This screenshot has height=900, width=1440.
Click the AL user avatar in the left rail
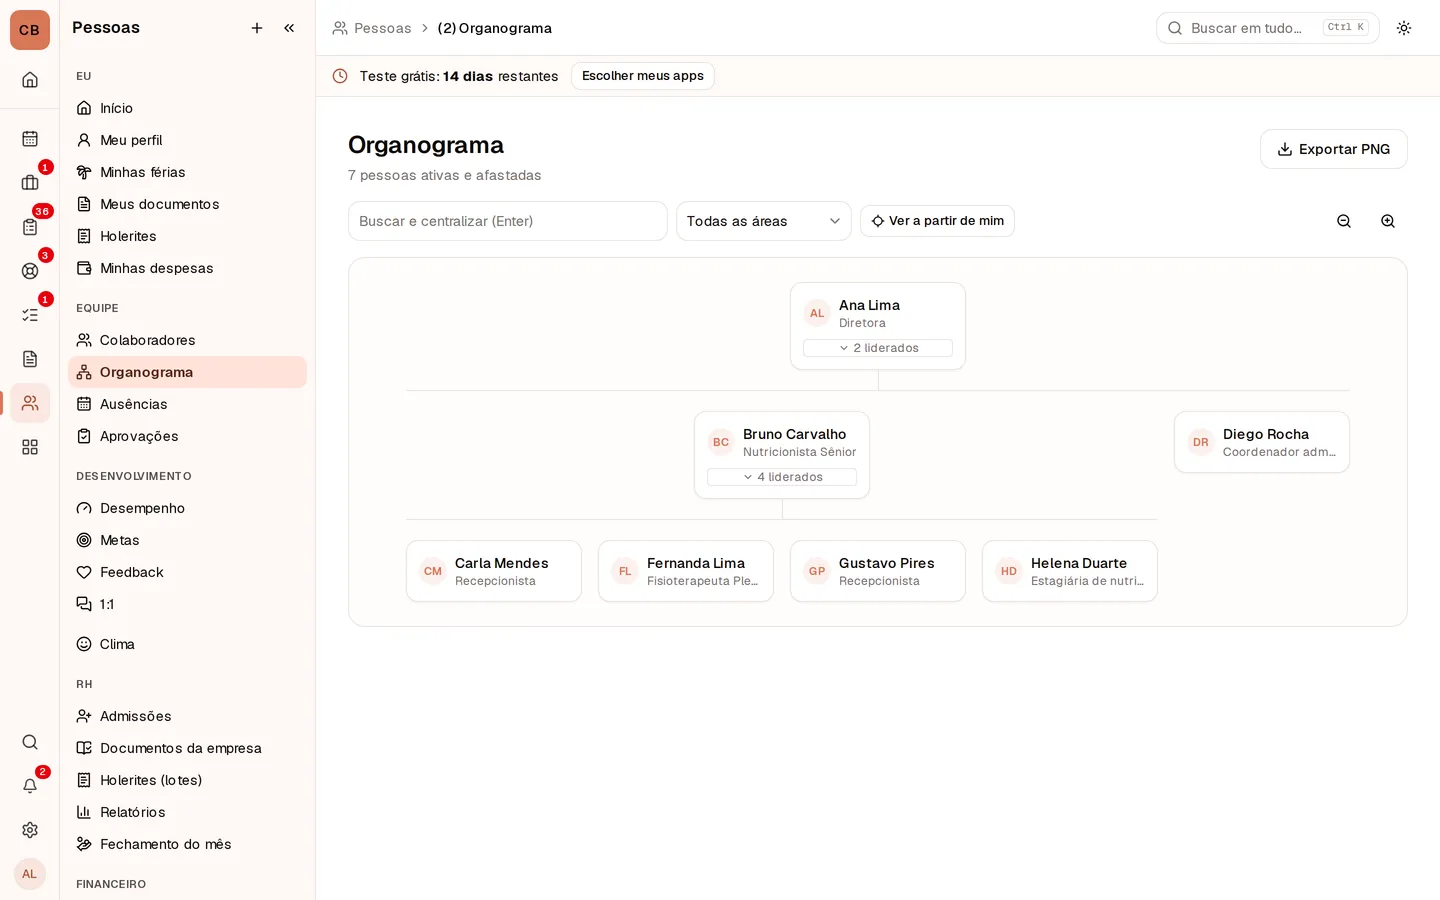(30, 874)
